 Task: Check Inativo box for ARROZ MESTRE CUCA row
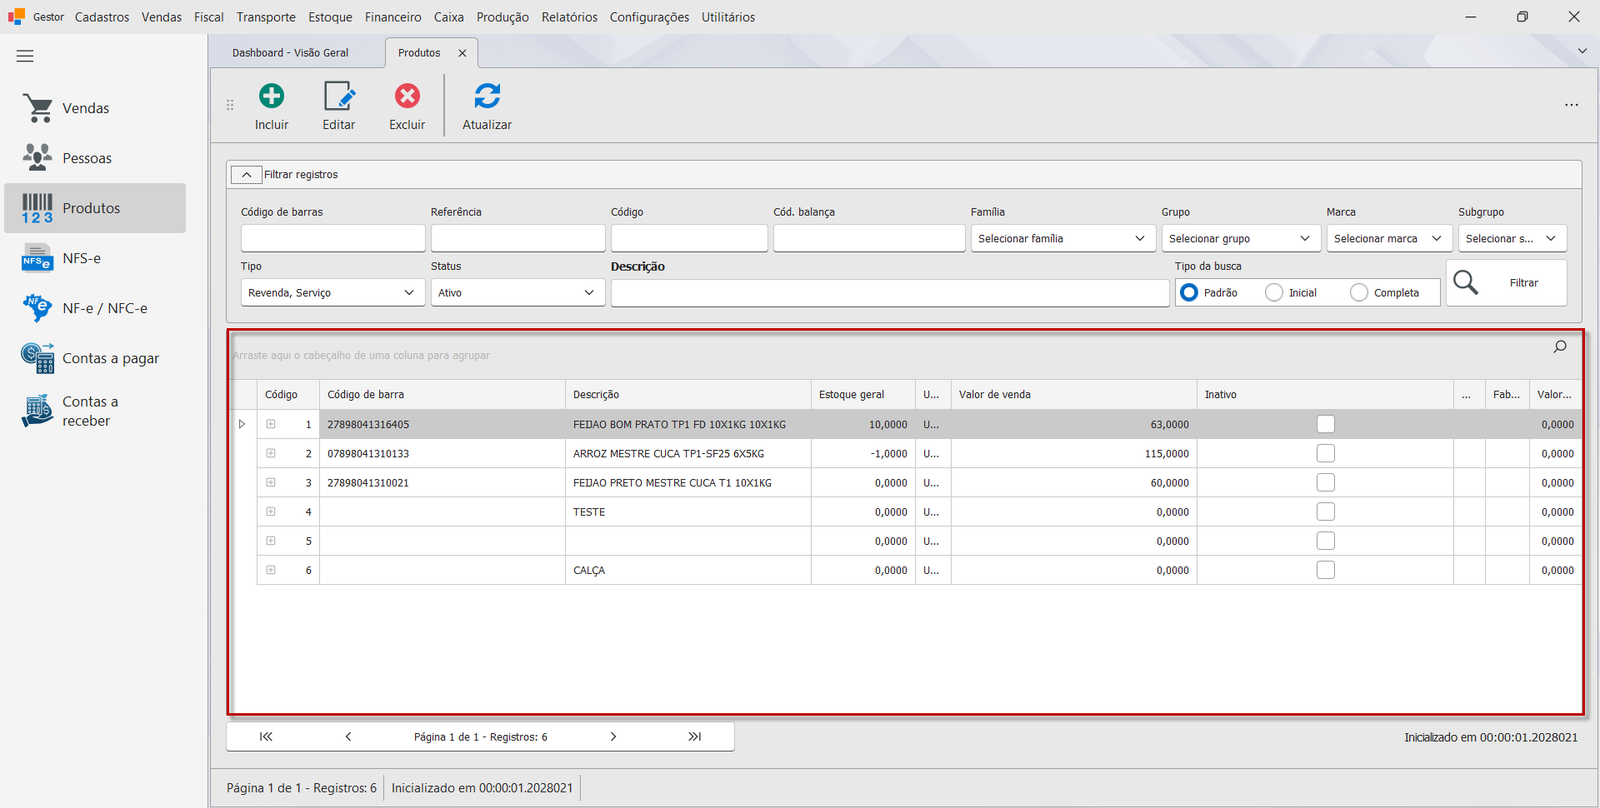tap(1326, 453)
